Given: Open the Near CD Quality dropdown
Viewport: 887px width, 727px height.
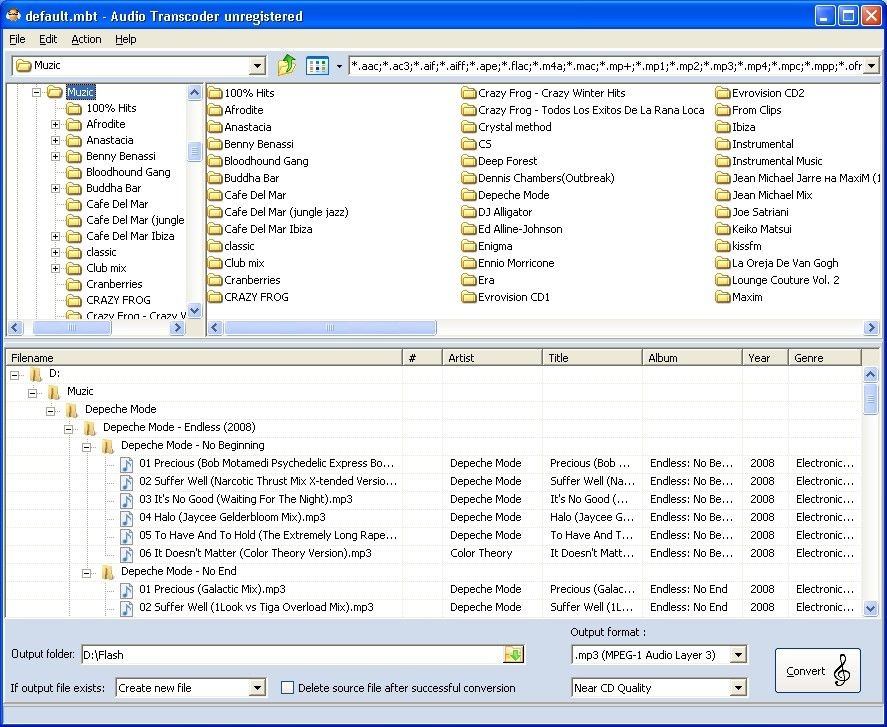Looking at the screenshot, I should pos(738,688).
